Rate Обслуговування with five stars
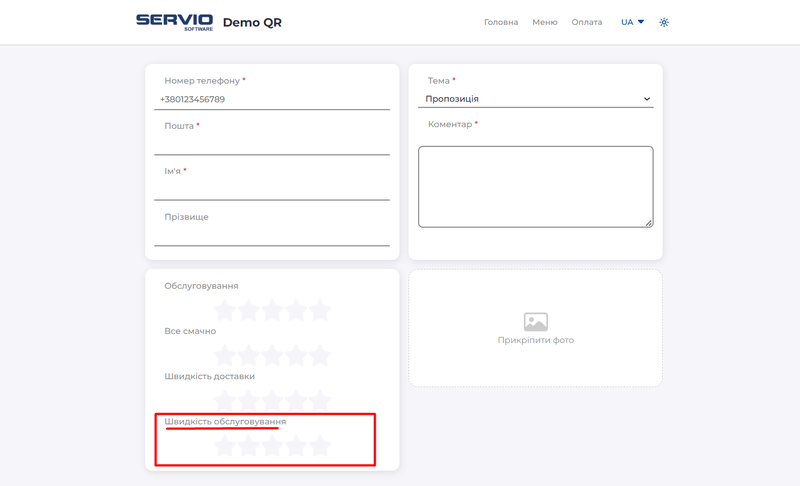 [320, 311]
